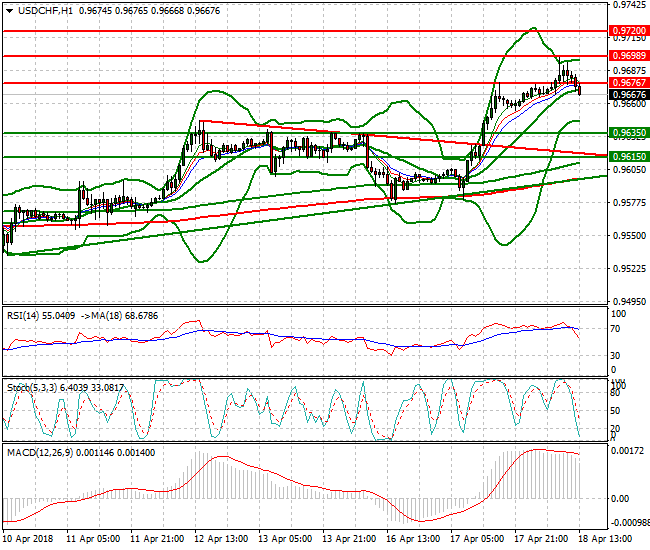Viewport: 650px width, 550px height.
Task: Click the 0.96875 price scale value
Action: tap(629, 70)
